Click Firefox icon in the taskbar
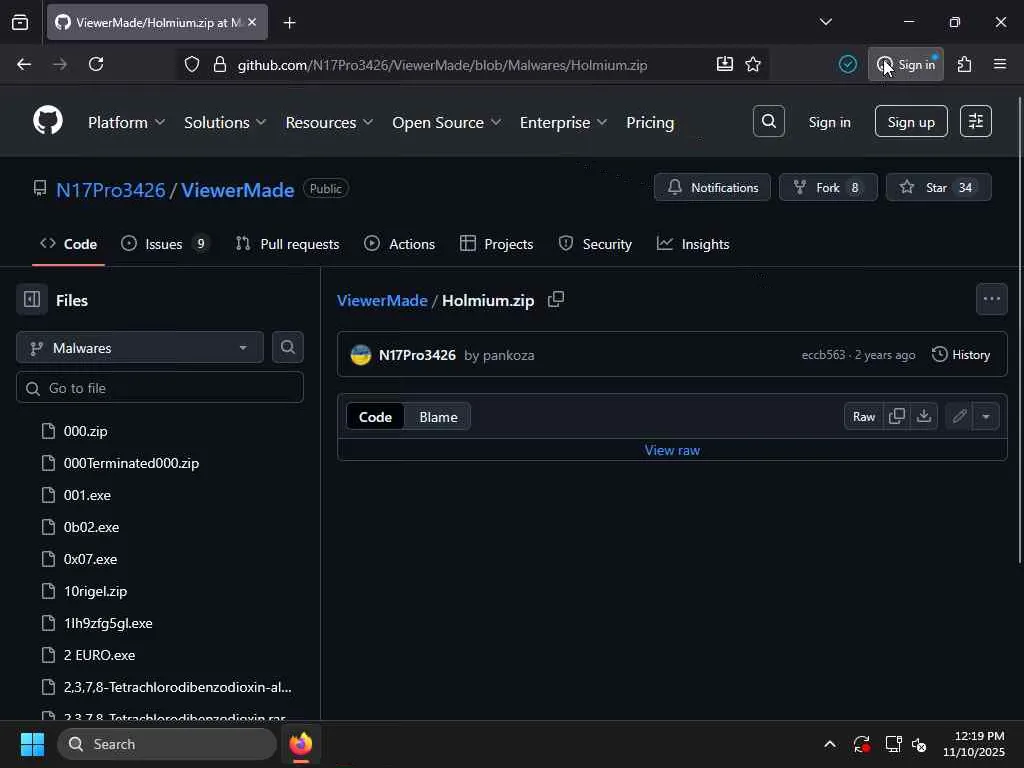 pos(301,744)
